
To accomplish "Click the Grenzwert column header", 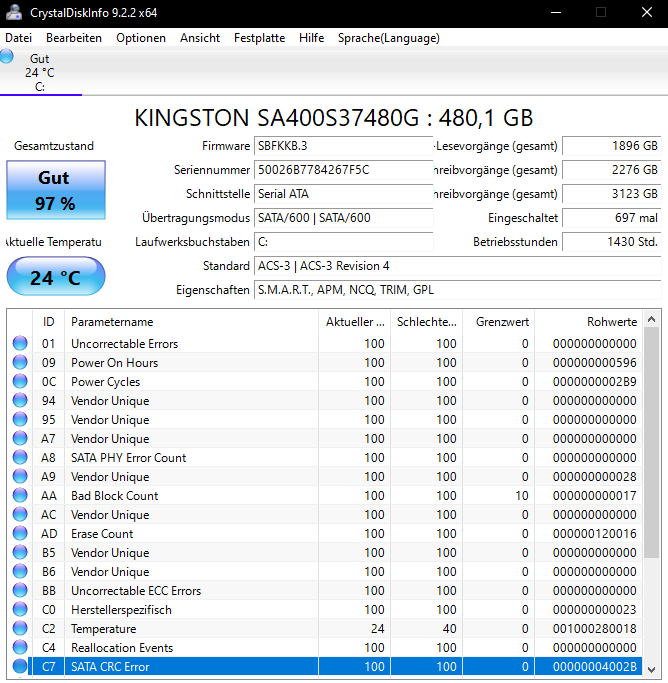I will click(499, 321).
